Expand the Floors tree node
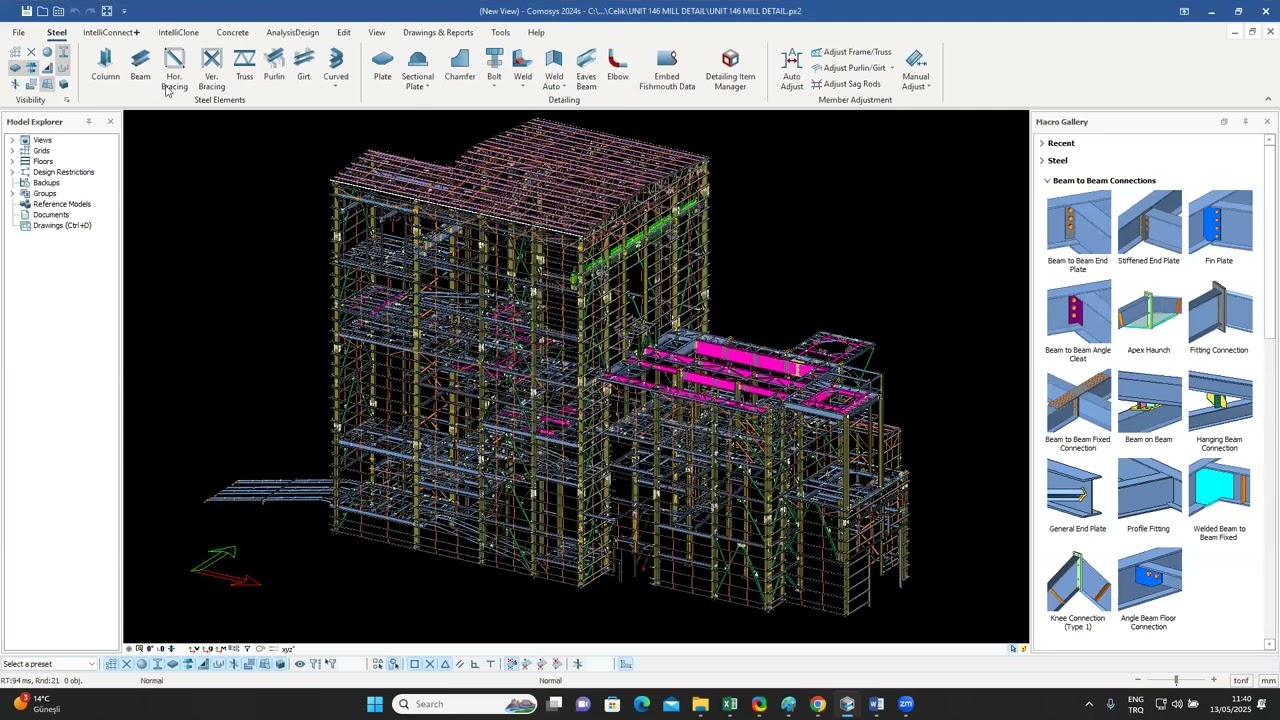This screenshot has width=1280, height=720. 12,161
